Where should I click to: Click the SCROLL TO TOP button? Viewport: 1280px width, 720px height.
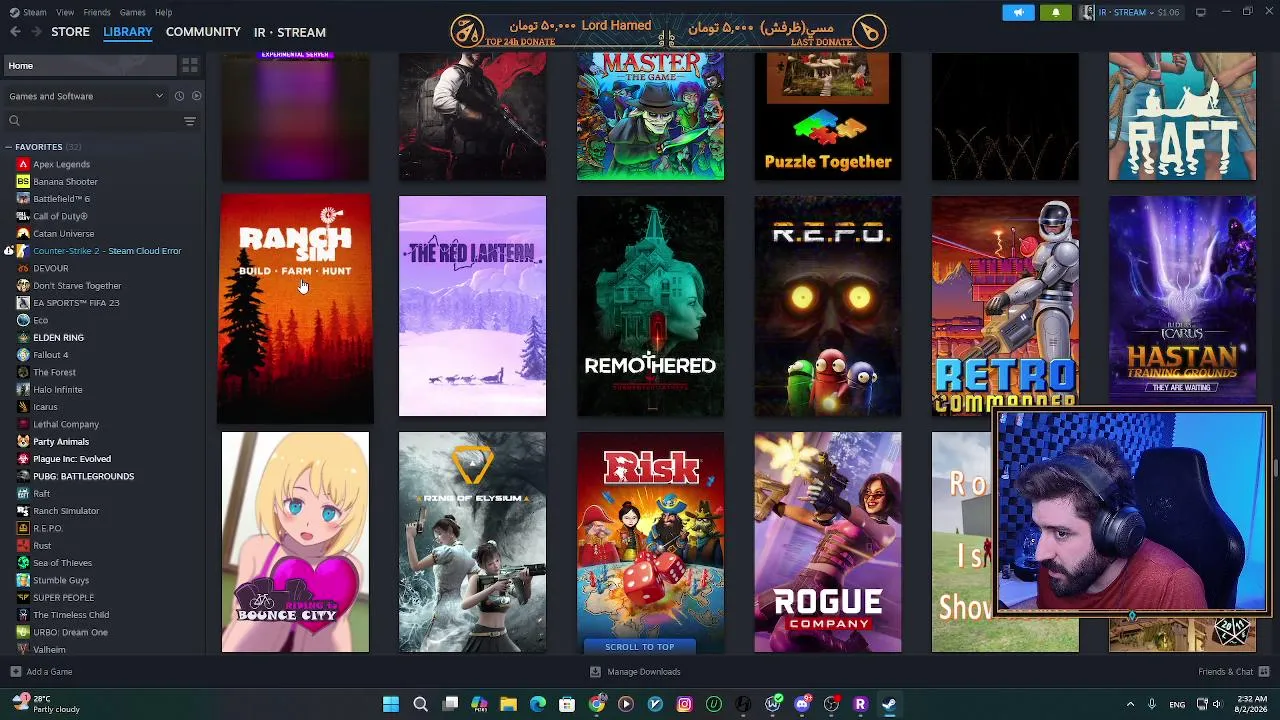640,647
